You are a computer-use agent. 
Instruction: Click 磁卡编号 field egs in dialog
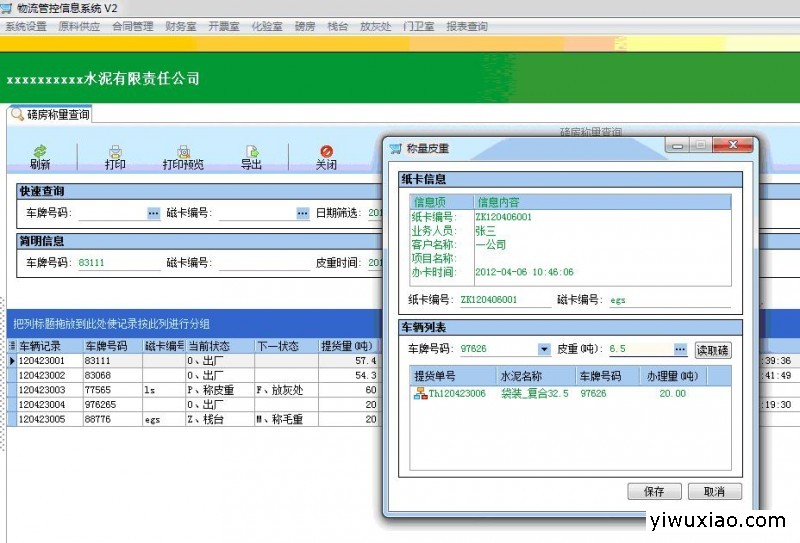pos(670,300)
